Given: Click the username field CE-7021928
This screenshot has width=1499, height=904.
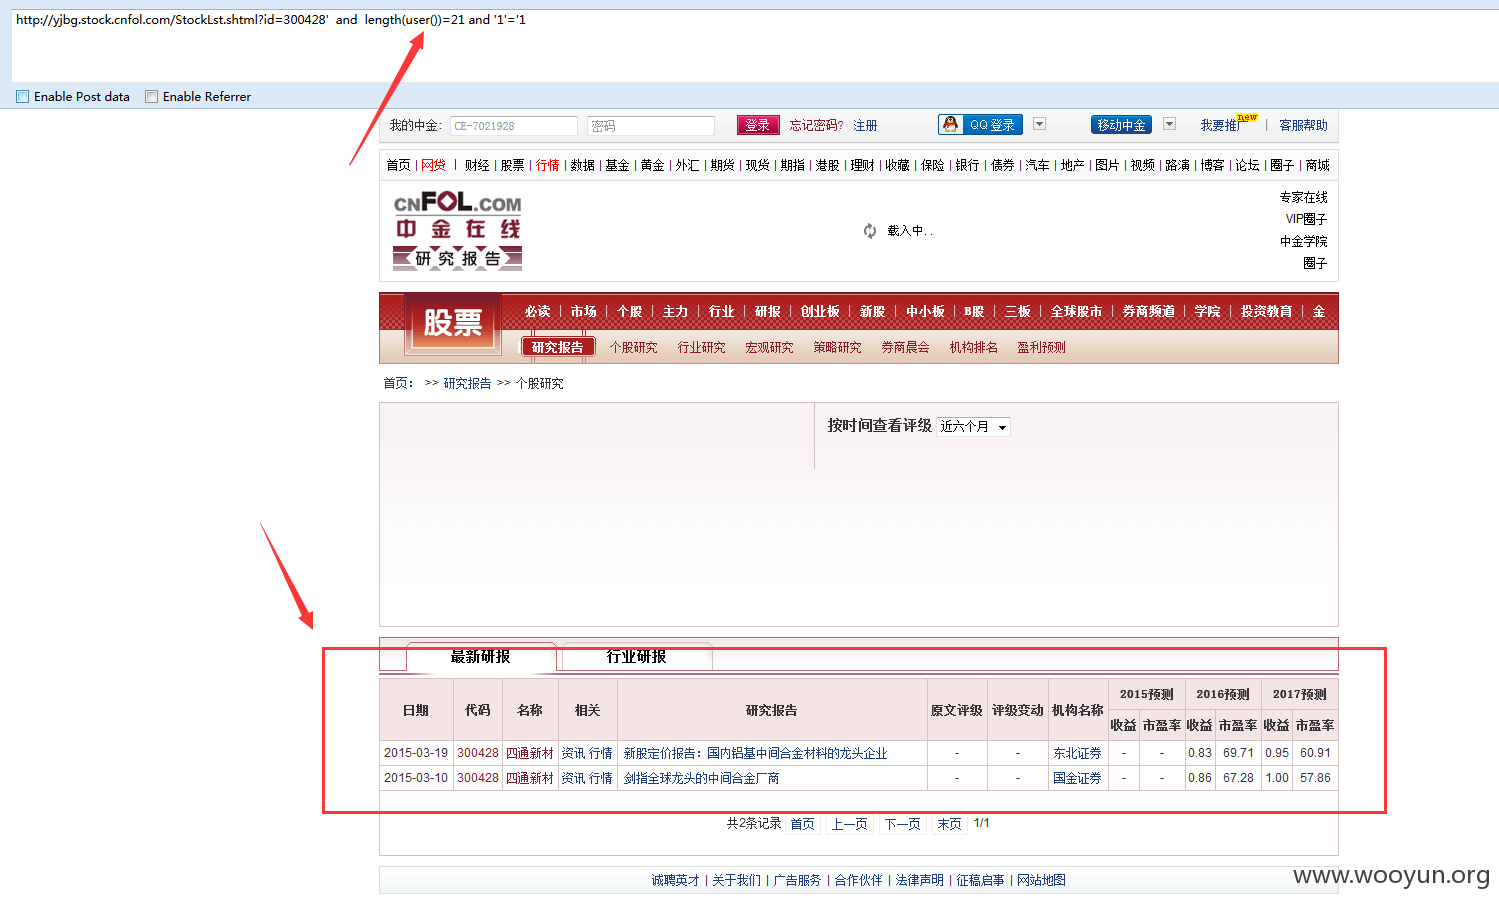Looking at the screenshot, I should tap(514, 126).
